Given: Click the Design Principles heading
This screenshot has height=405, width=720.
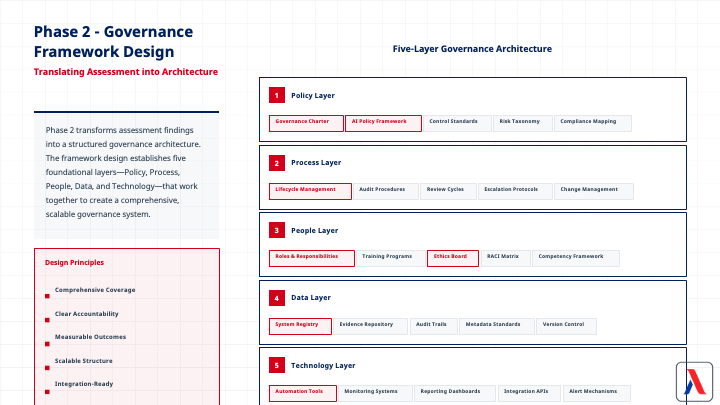Looking at the screenshot, I should (75, 263).
